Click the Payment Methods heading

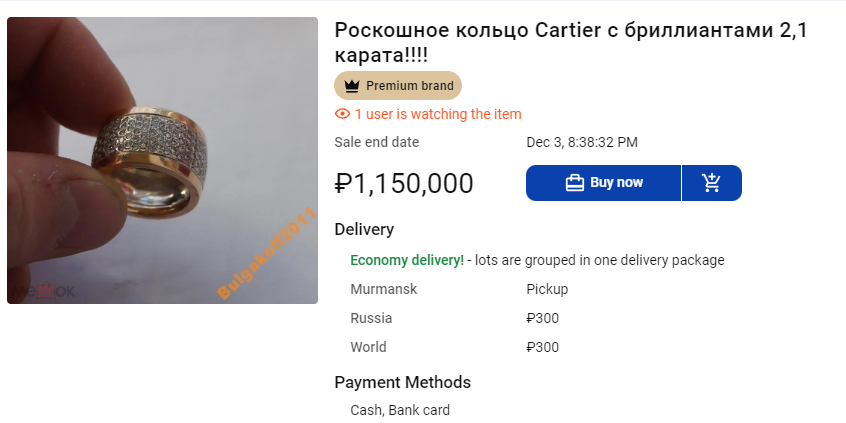tap(402, 382)
